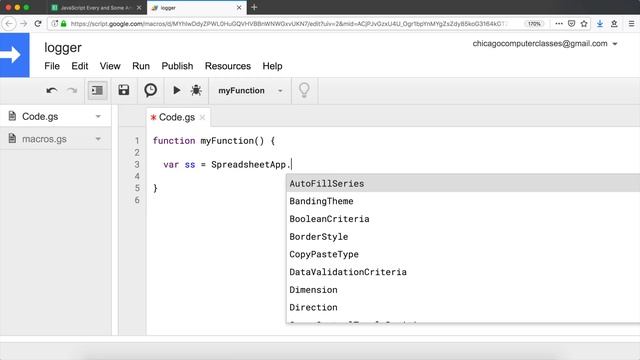Open the Run menu
The width and height of the screenshot is (640, 360).
[141, 66]
